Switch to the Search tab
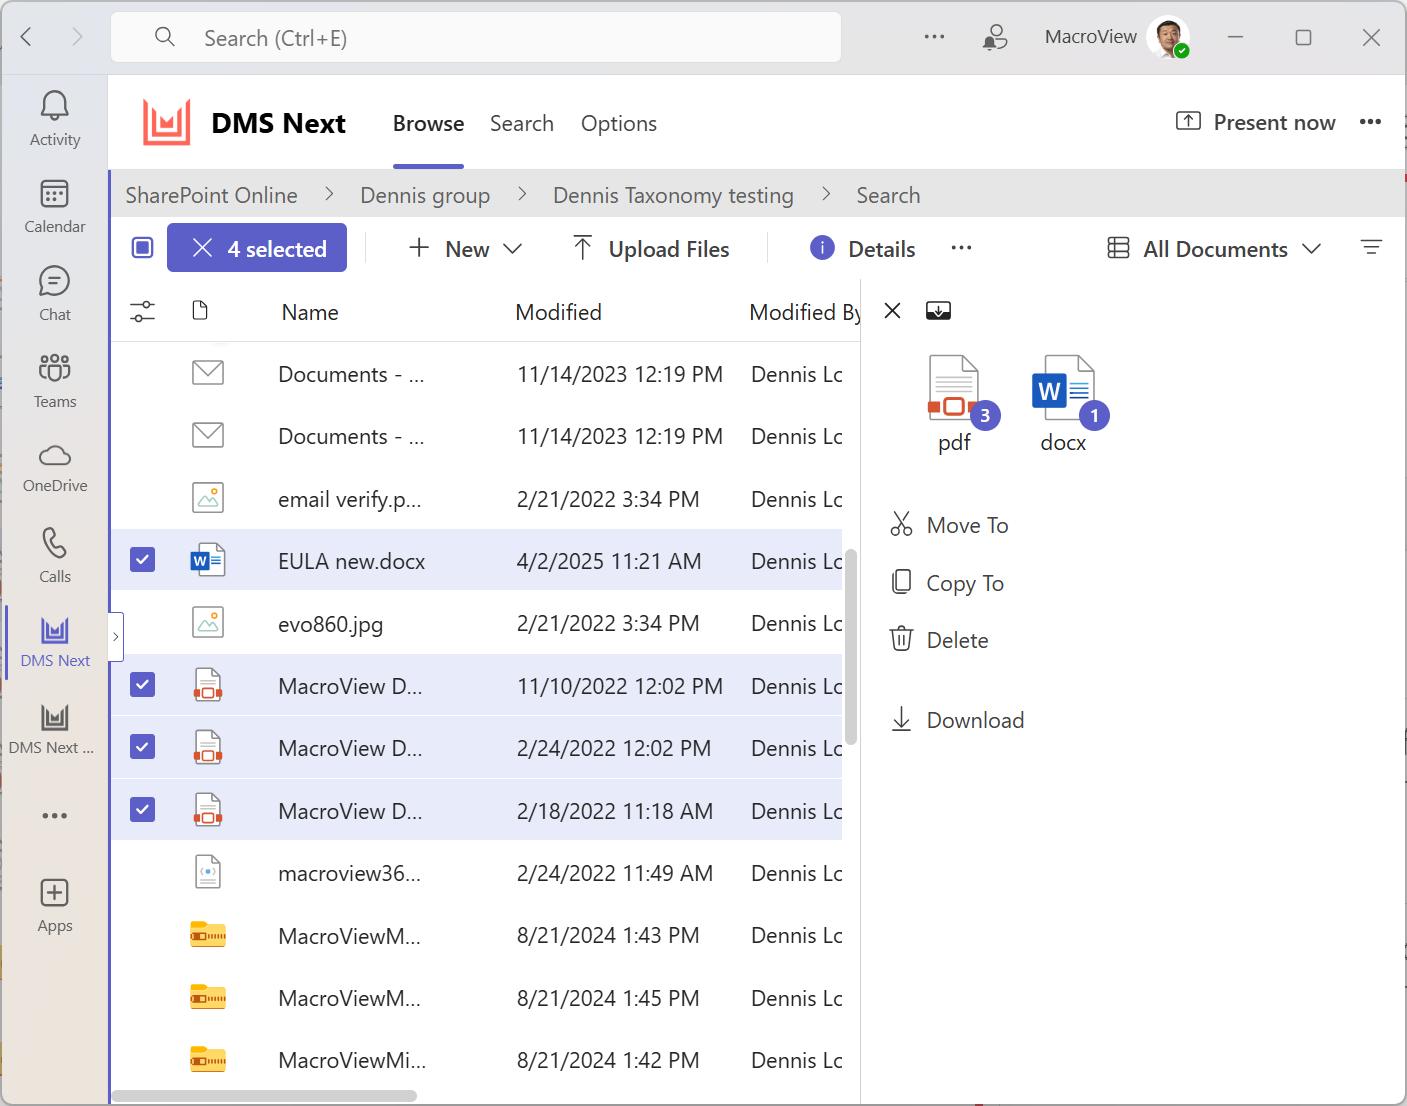This screenshot has width=1407, height=1106. (x=522, y=123)
